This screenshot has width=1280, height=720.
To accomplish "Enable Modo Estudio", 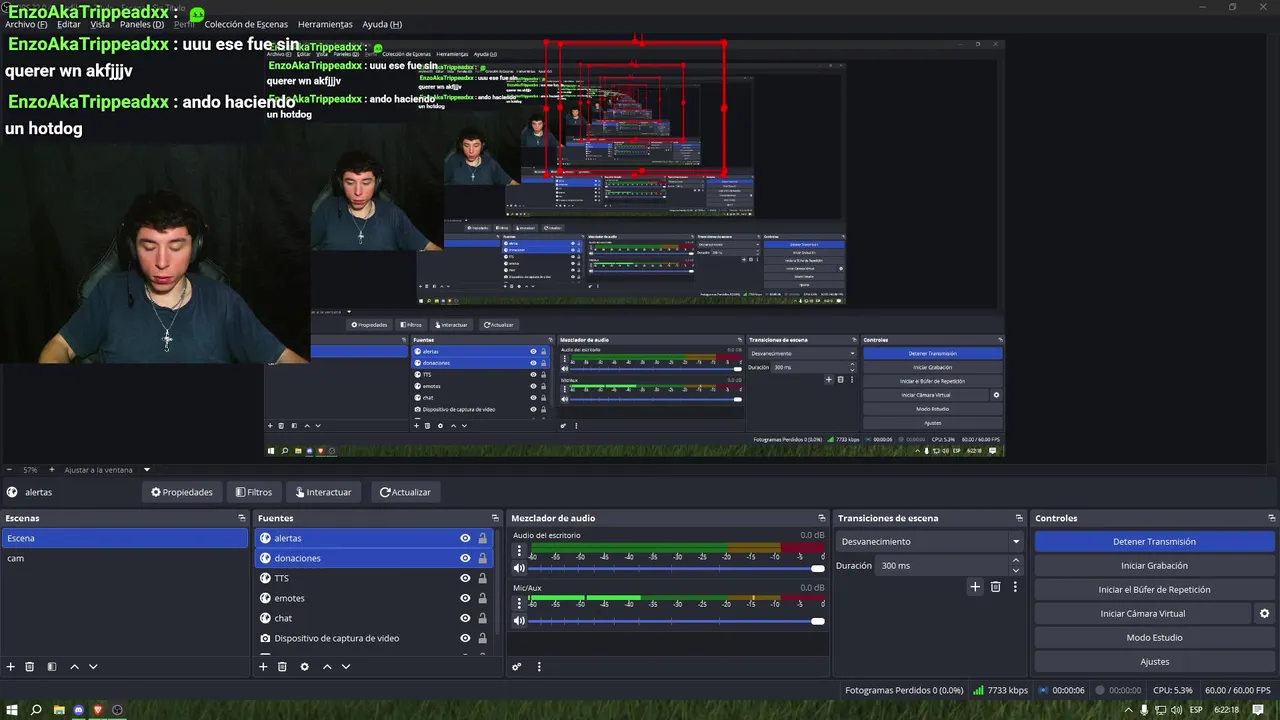I will 1154,638.
